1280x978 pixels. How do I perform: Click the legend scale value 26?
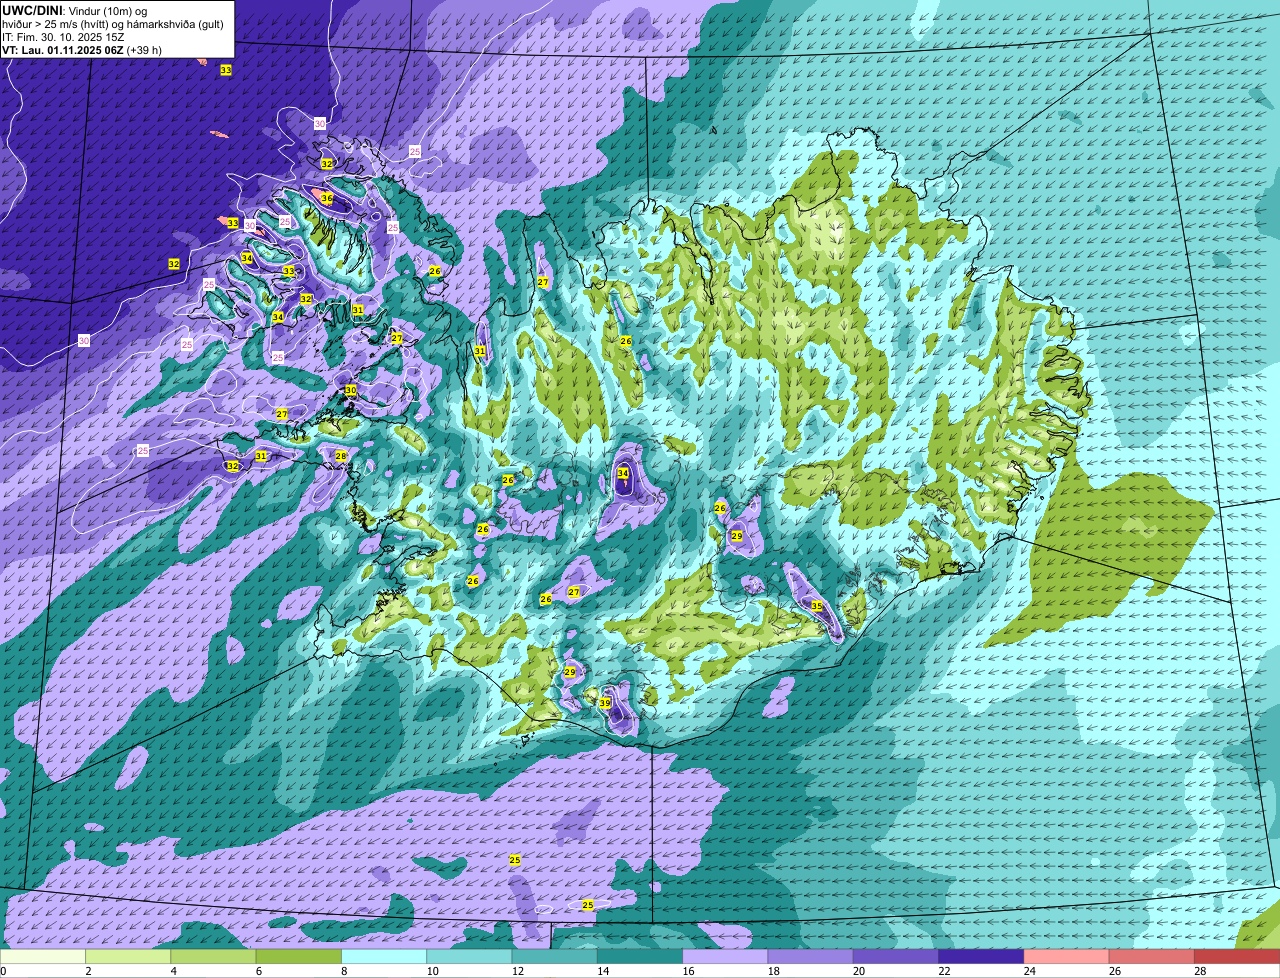[x=1114, y=971]
